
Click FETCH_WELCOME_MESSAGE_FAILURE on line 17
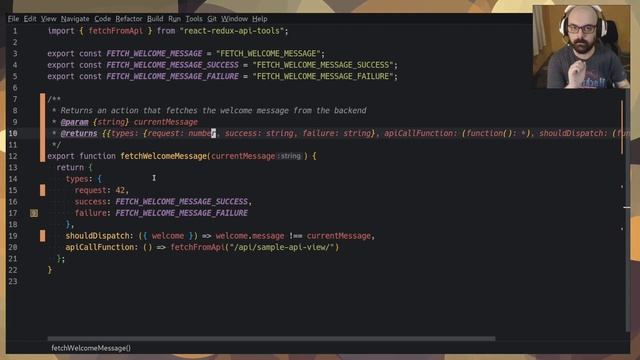click(181, 213)
